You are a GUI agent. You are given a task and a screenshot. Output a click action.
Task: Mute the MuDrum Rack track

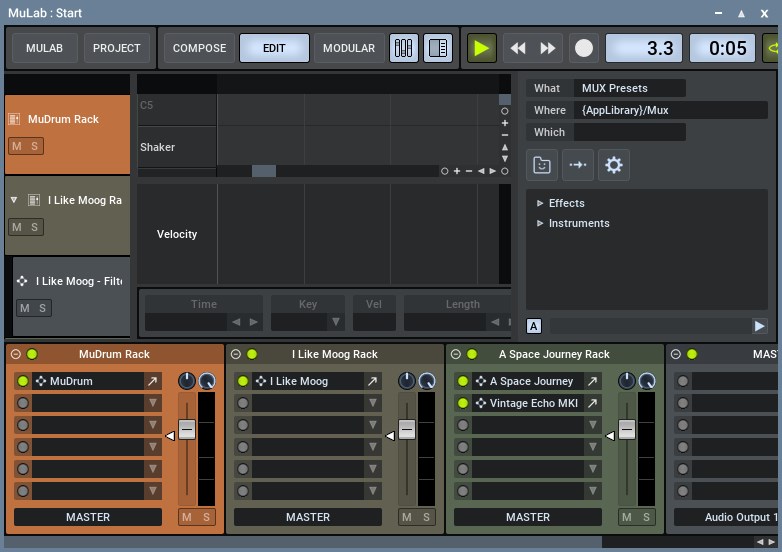(16, 146)
